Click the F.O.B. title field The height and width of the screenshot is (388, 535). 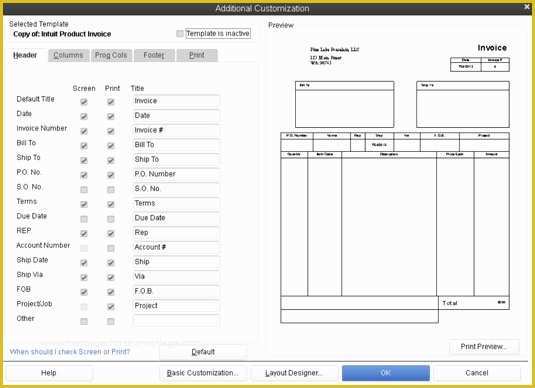coord(176,291)
